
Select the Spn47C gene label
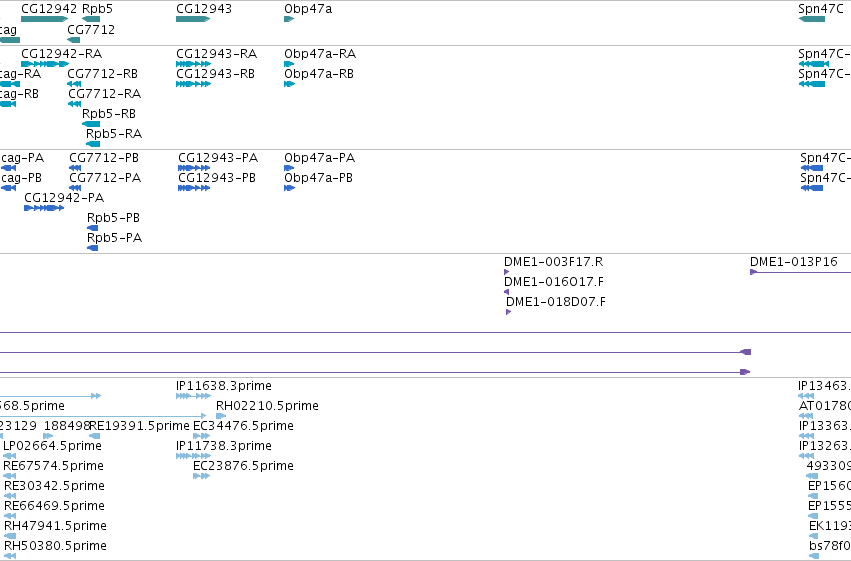820,9
